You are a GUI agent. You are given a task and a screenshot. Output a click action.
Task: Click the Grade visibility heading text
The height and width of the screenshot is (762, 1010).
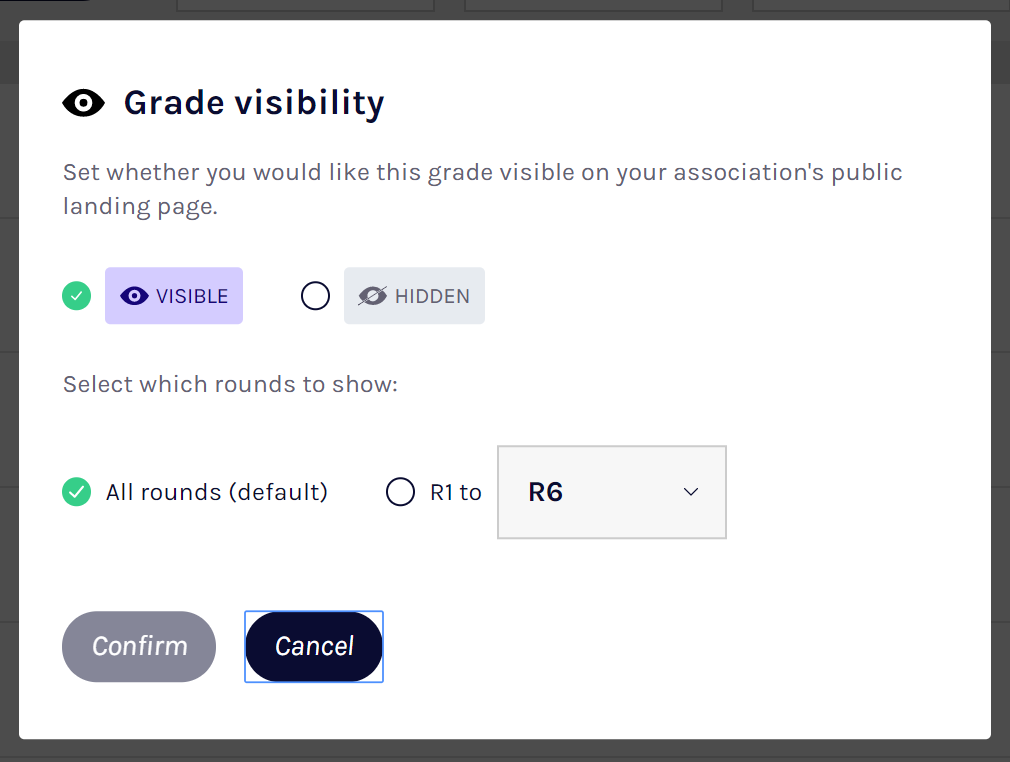click(254, 102)
